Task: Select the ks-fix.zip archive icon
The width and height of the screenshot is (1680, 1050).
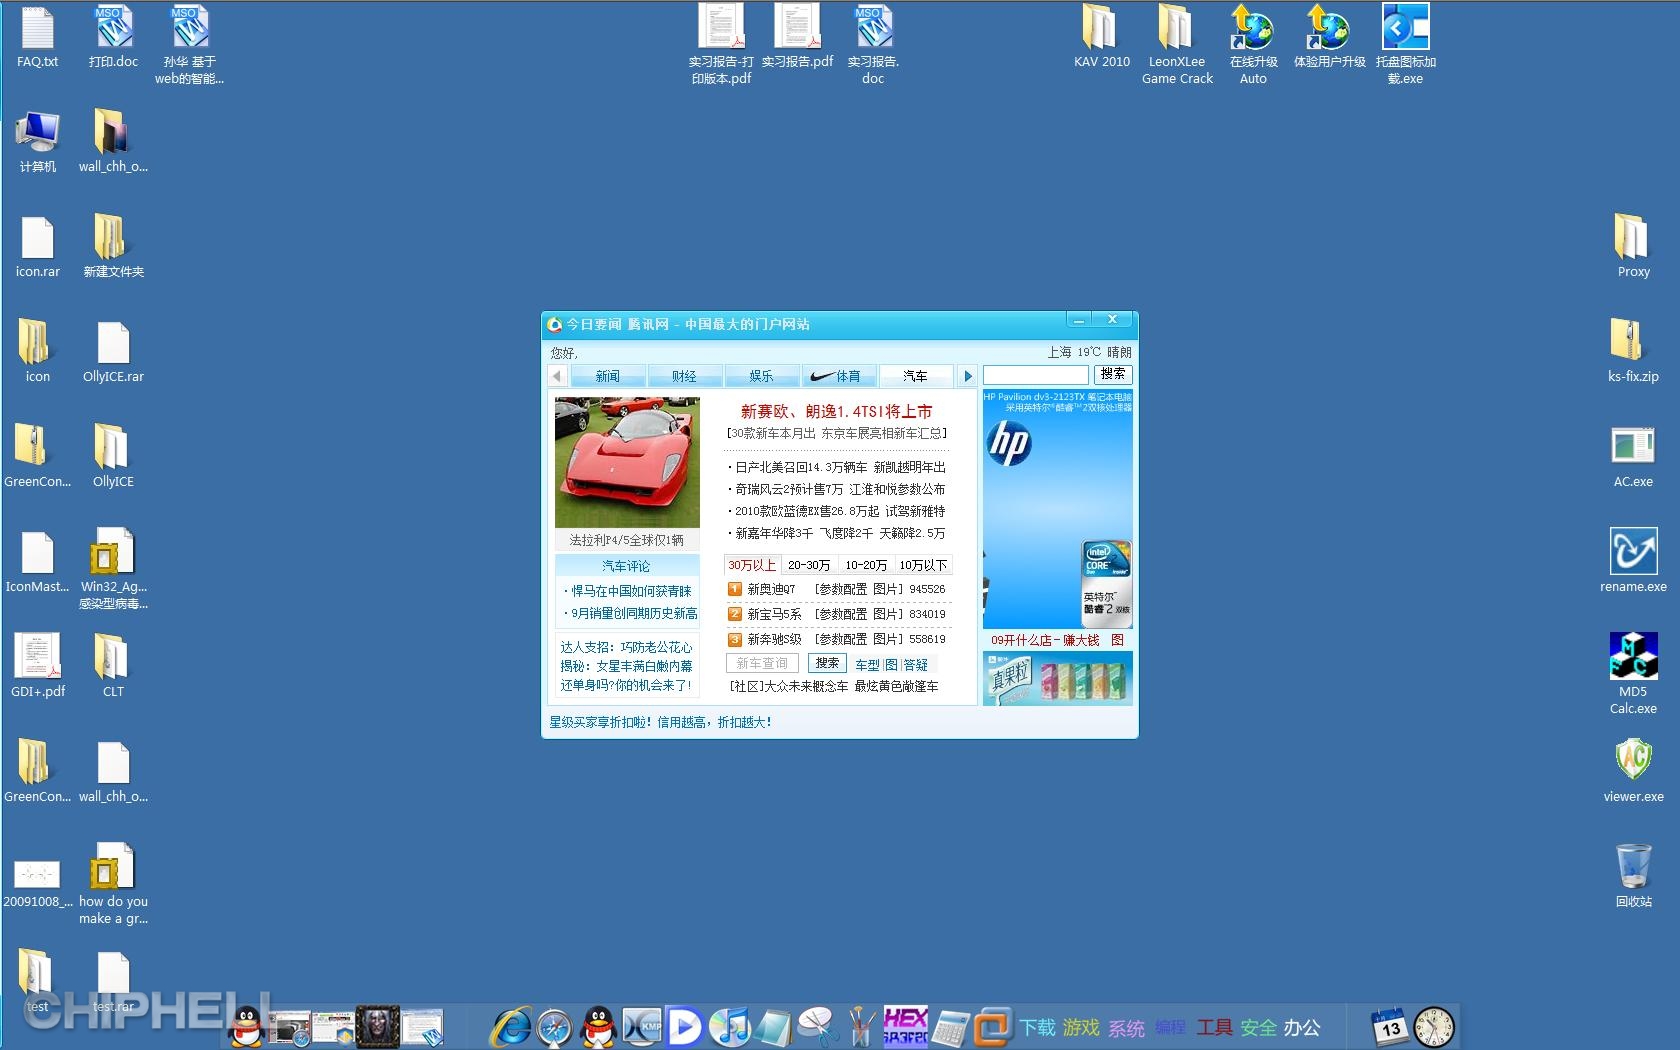Action: point(1633,350)
